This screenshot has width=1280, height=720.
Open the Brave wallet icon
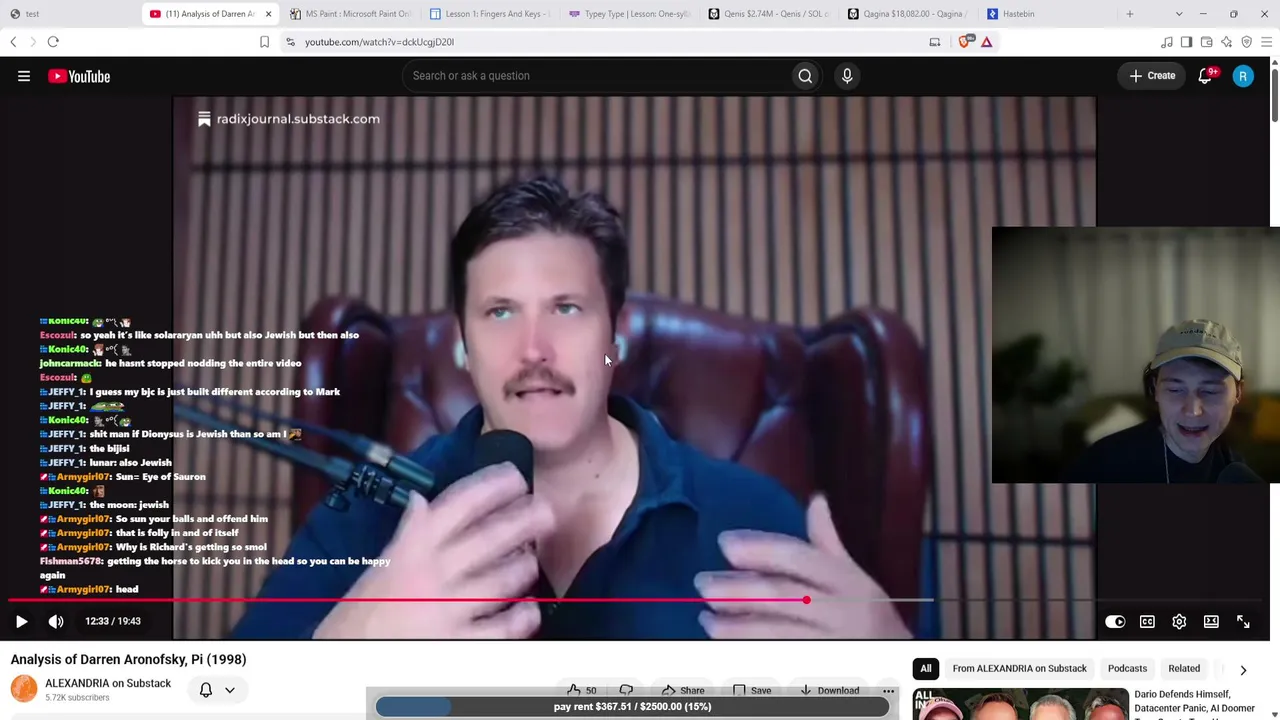pos(1206,42)
